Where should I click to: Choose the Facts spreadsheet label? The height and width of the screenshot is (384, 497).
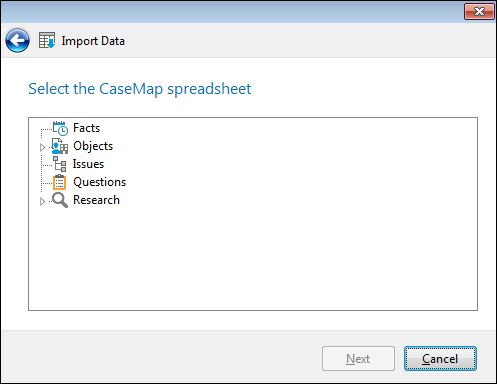86,128
